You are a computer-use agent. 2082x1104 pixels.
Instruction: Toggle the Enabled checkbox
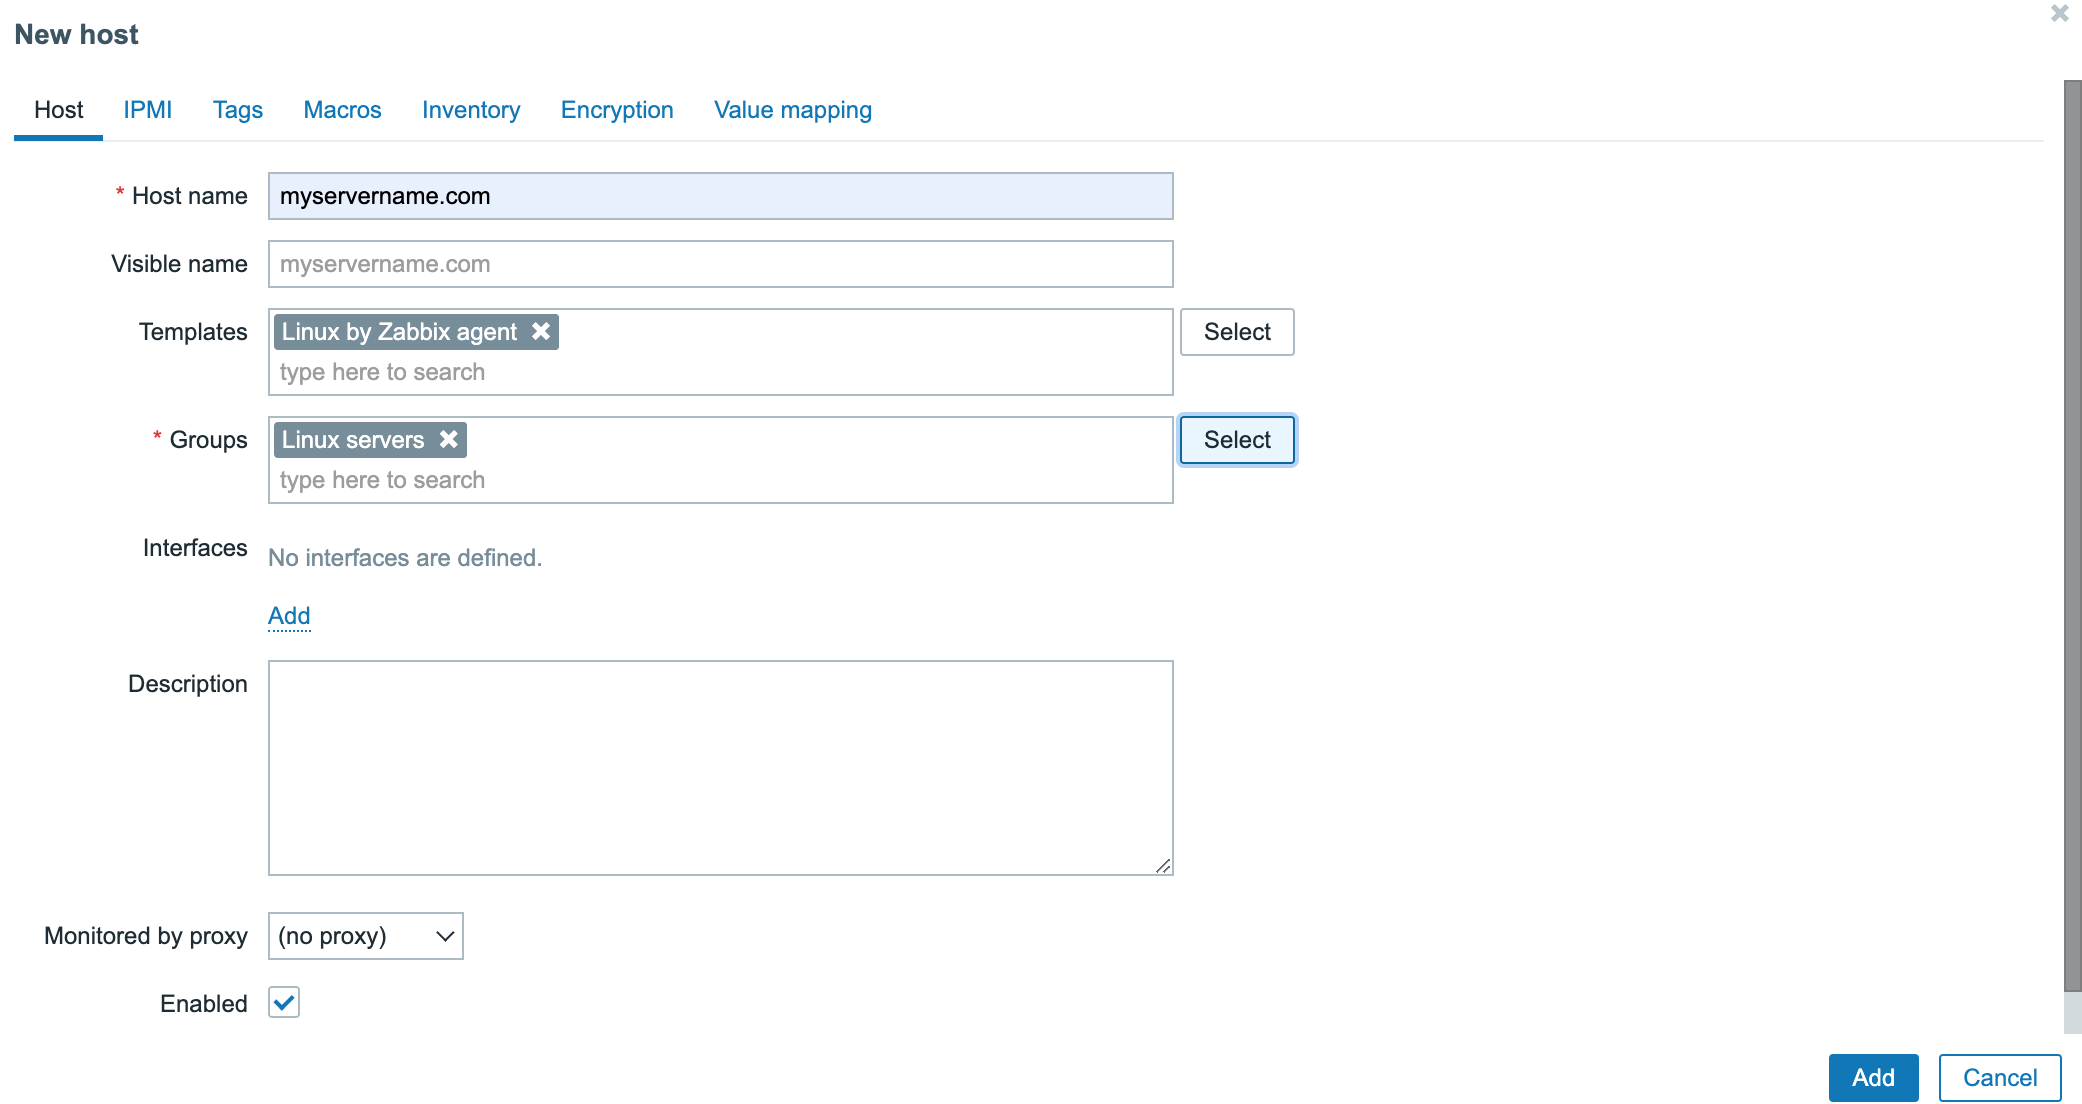(x=284, y=1002)
